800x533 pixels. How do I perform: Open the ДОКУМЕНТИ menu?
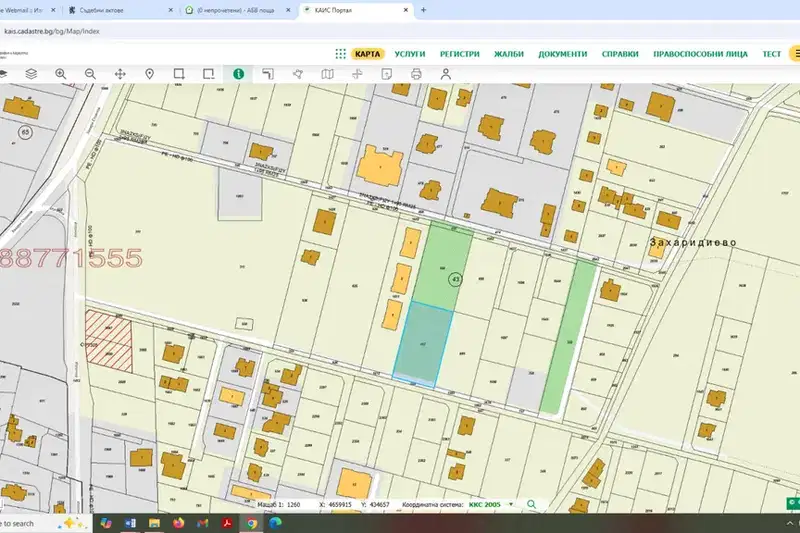click(x=563, y=54)
